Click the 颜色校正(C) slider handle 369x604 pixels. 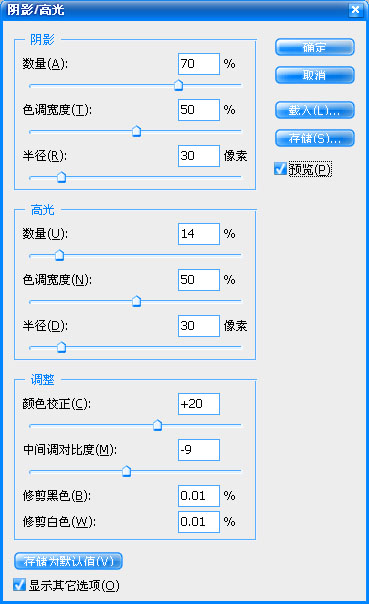(x=157, y=425)
